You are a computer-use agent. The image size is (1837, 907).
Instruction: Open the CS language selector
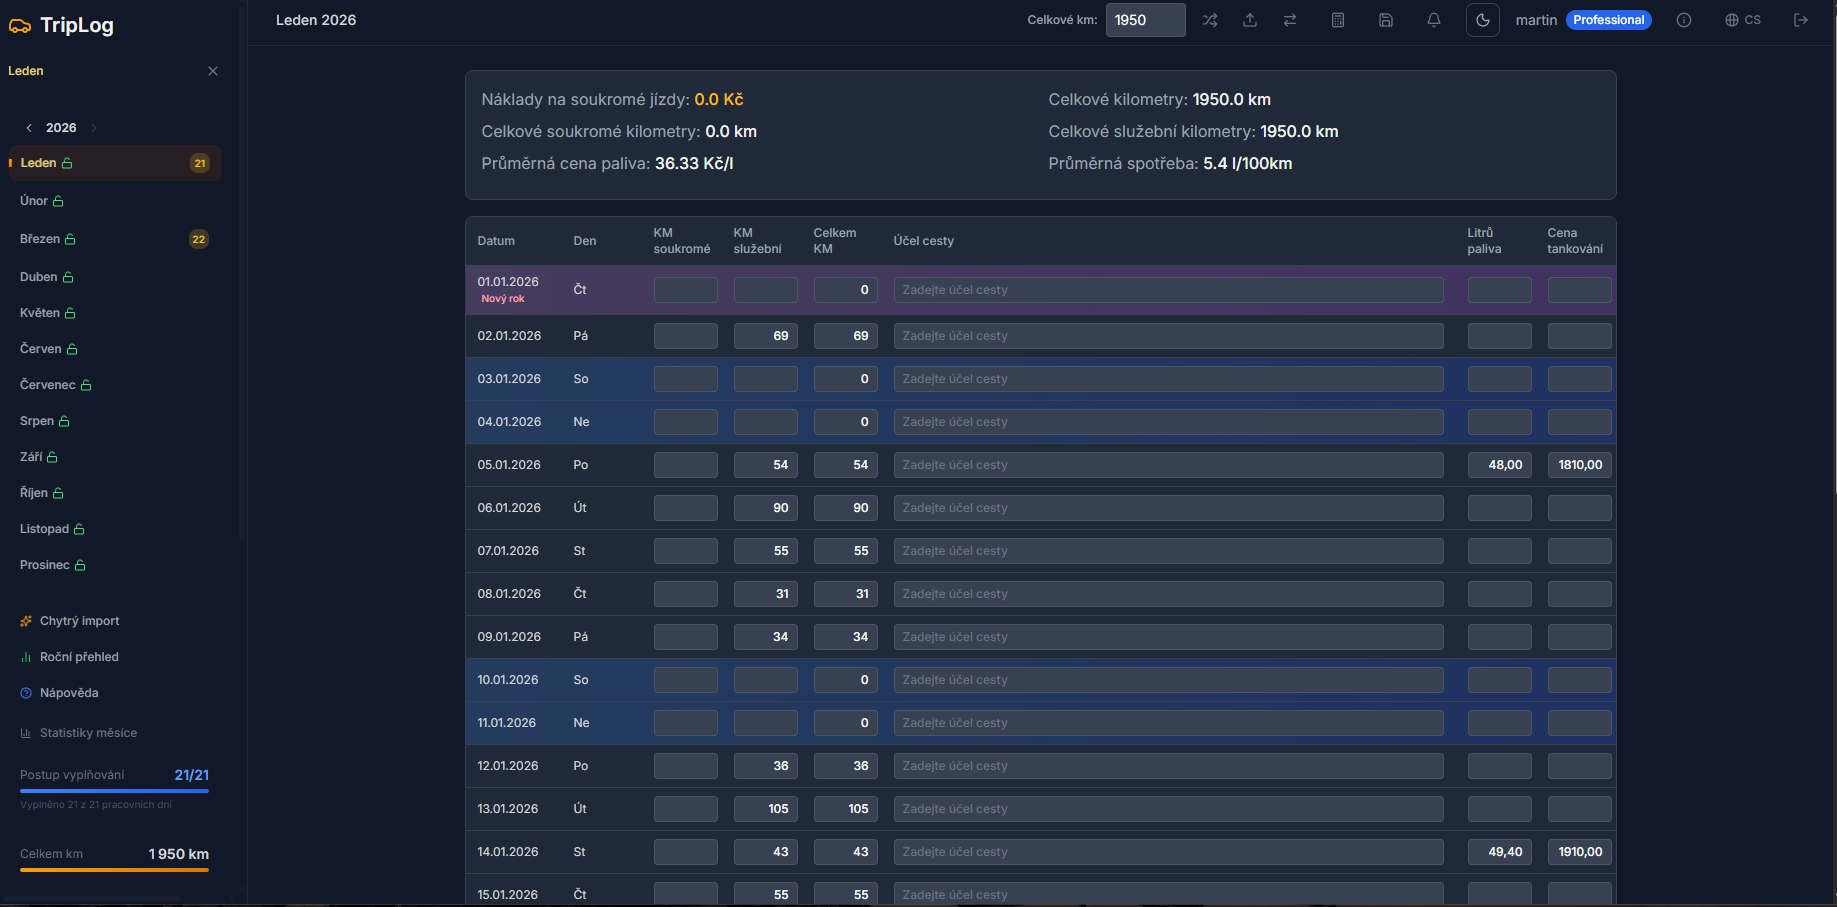(x=1743, y=20)
